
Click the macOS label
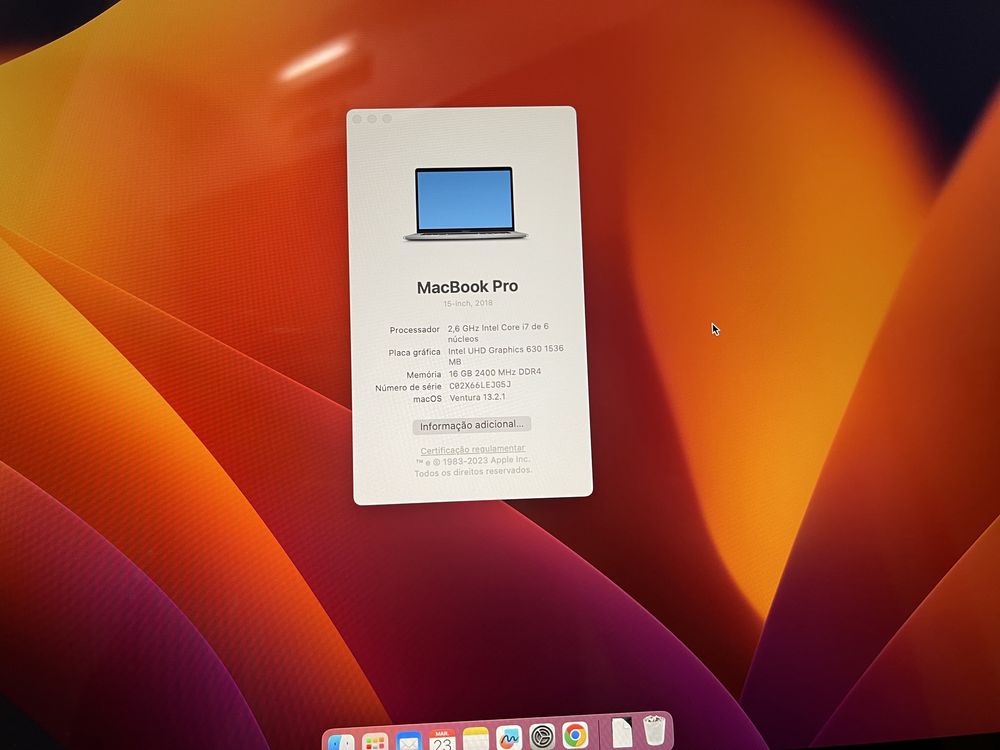pyautogui.click(x=427, y=399)
